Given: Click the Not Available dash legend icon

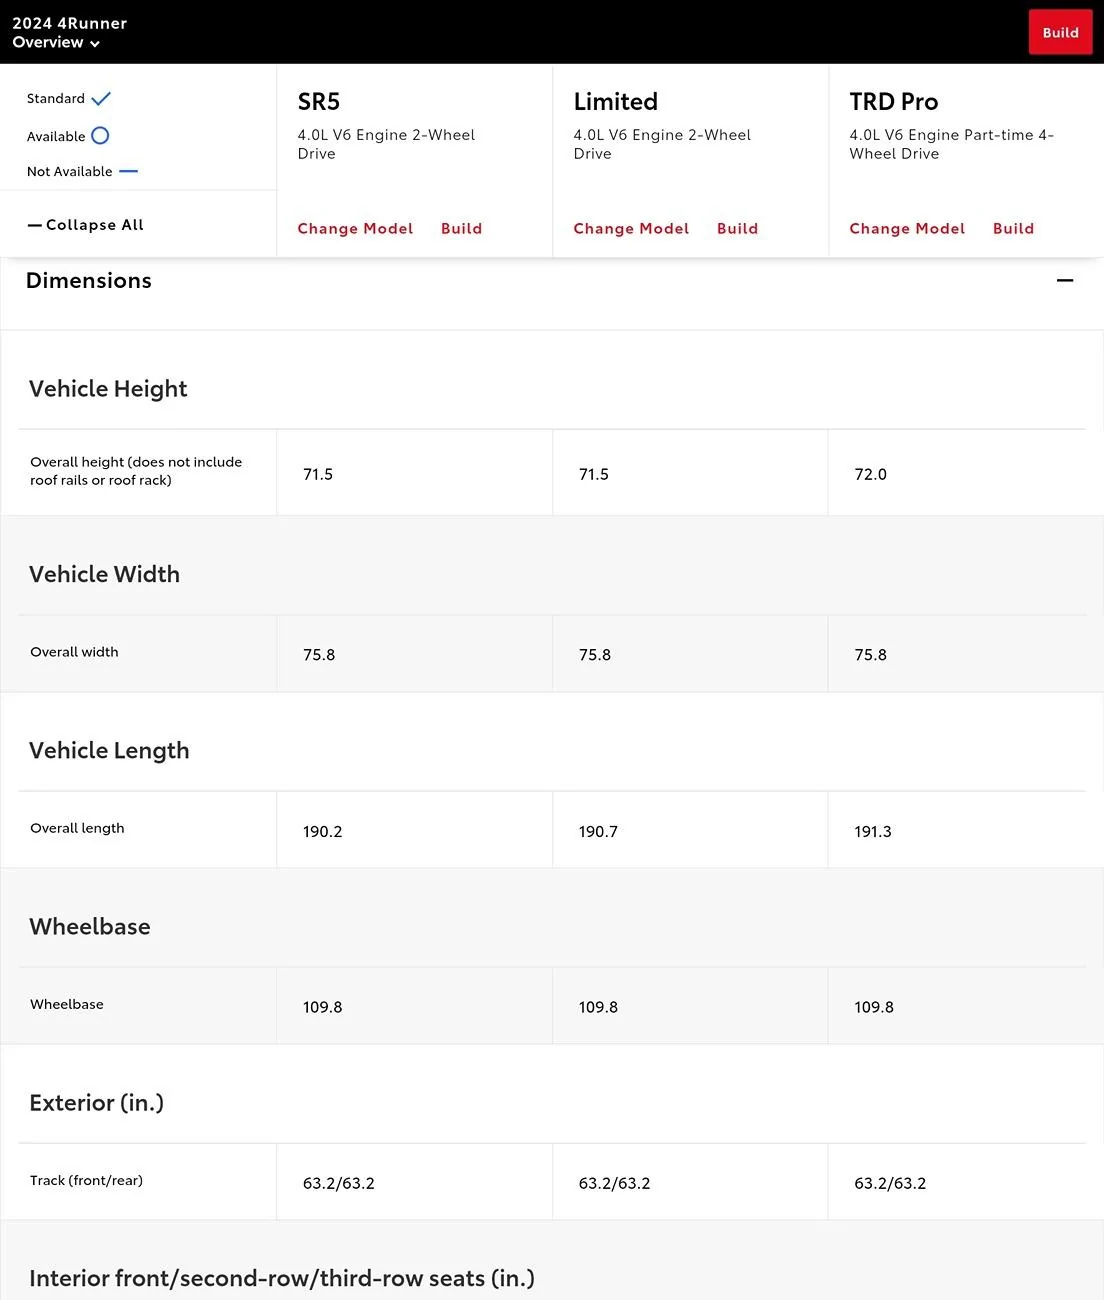Looking at the screenshot, I should click(x=128, y=171).
